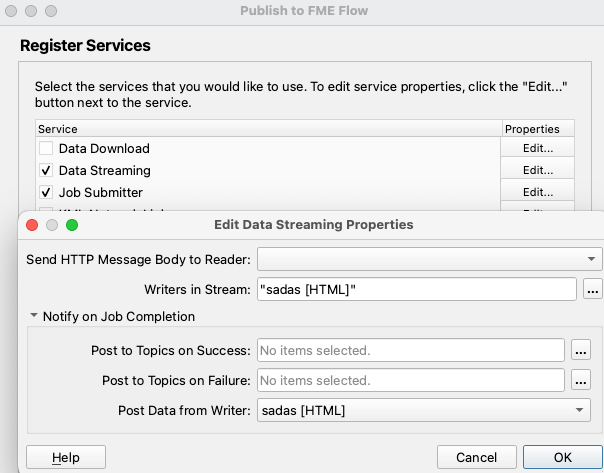The image size is (604, 473).
Task: Select the Job Submitter row label
Action: point(101,192)
